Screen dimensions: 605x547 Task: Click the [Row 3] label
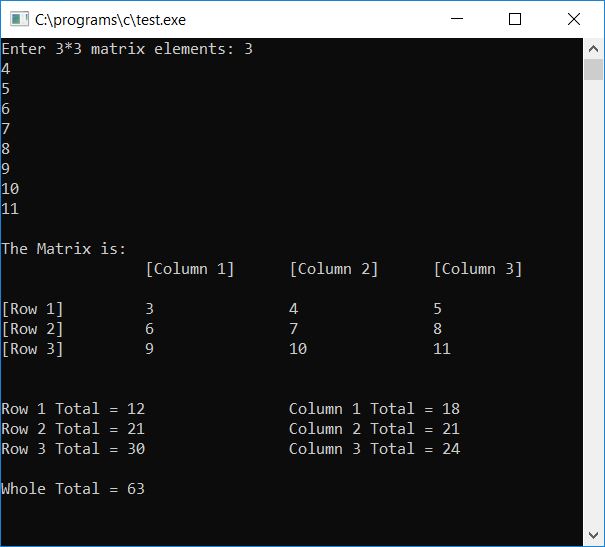[32, 349]
